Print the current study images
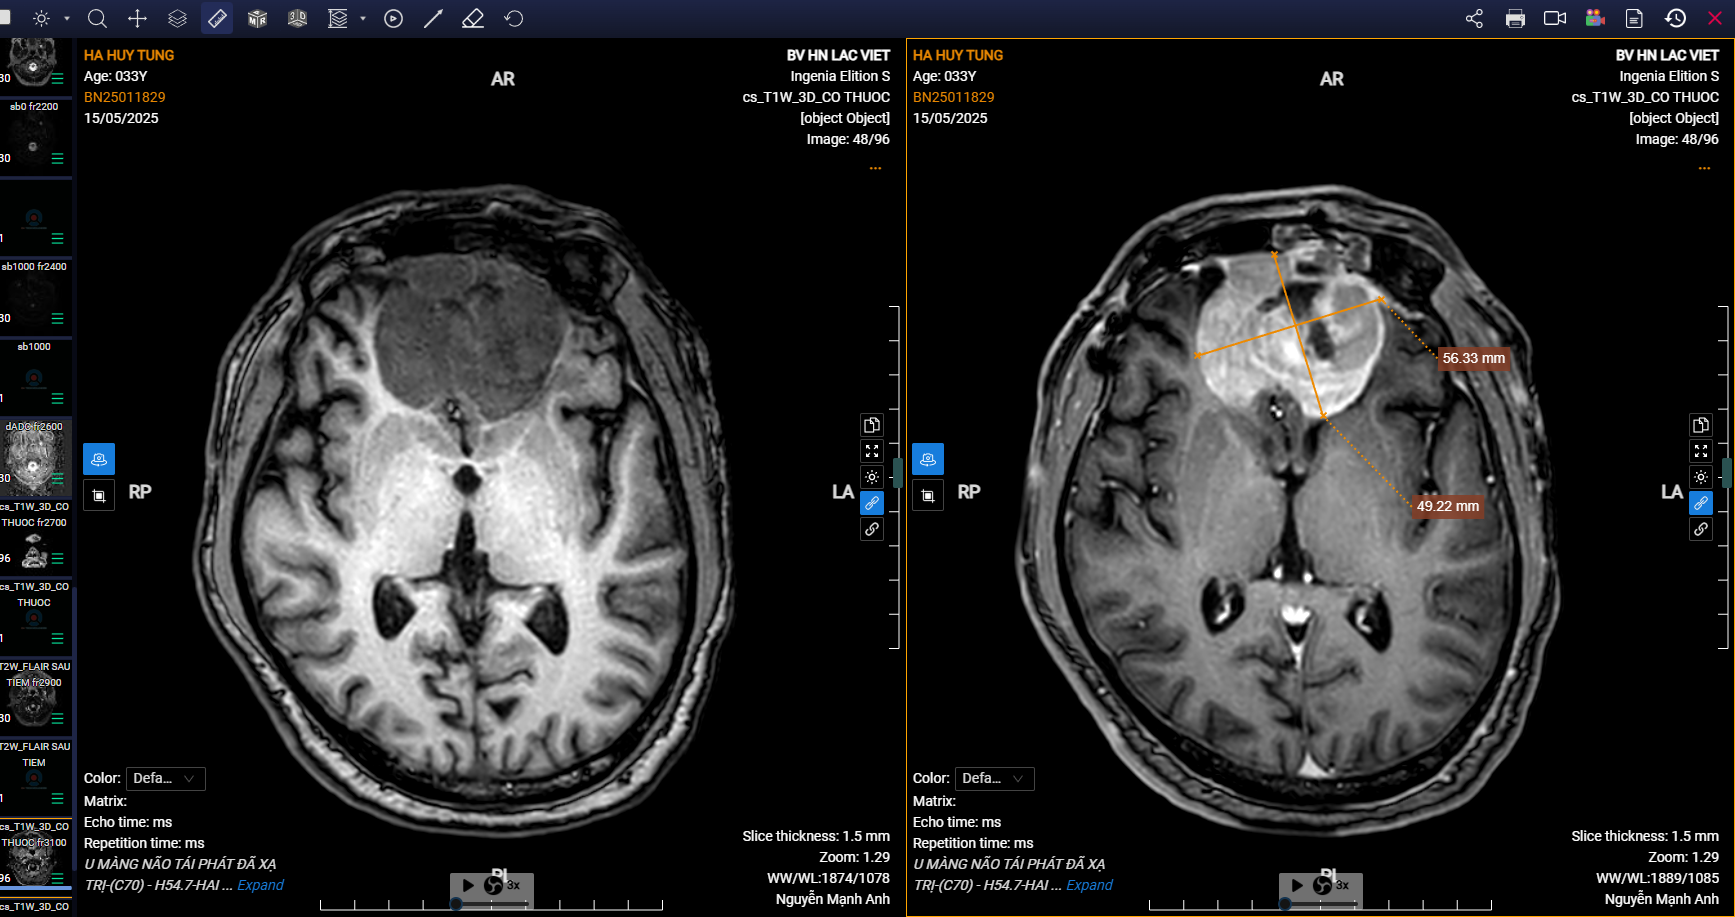Viewport: 1735px width, 917px height. point(1515,19)
